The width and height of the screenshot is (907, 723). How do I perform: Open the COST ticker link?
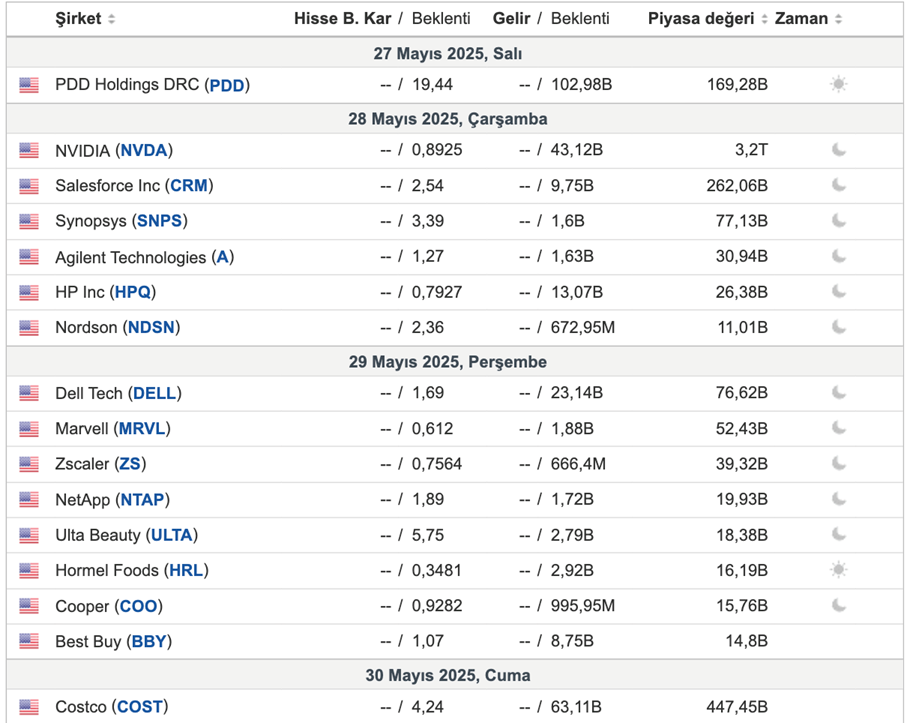140,707
